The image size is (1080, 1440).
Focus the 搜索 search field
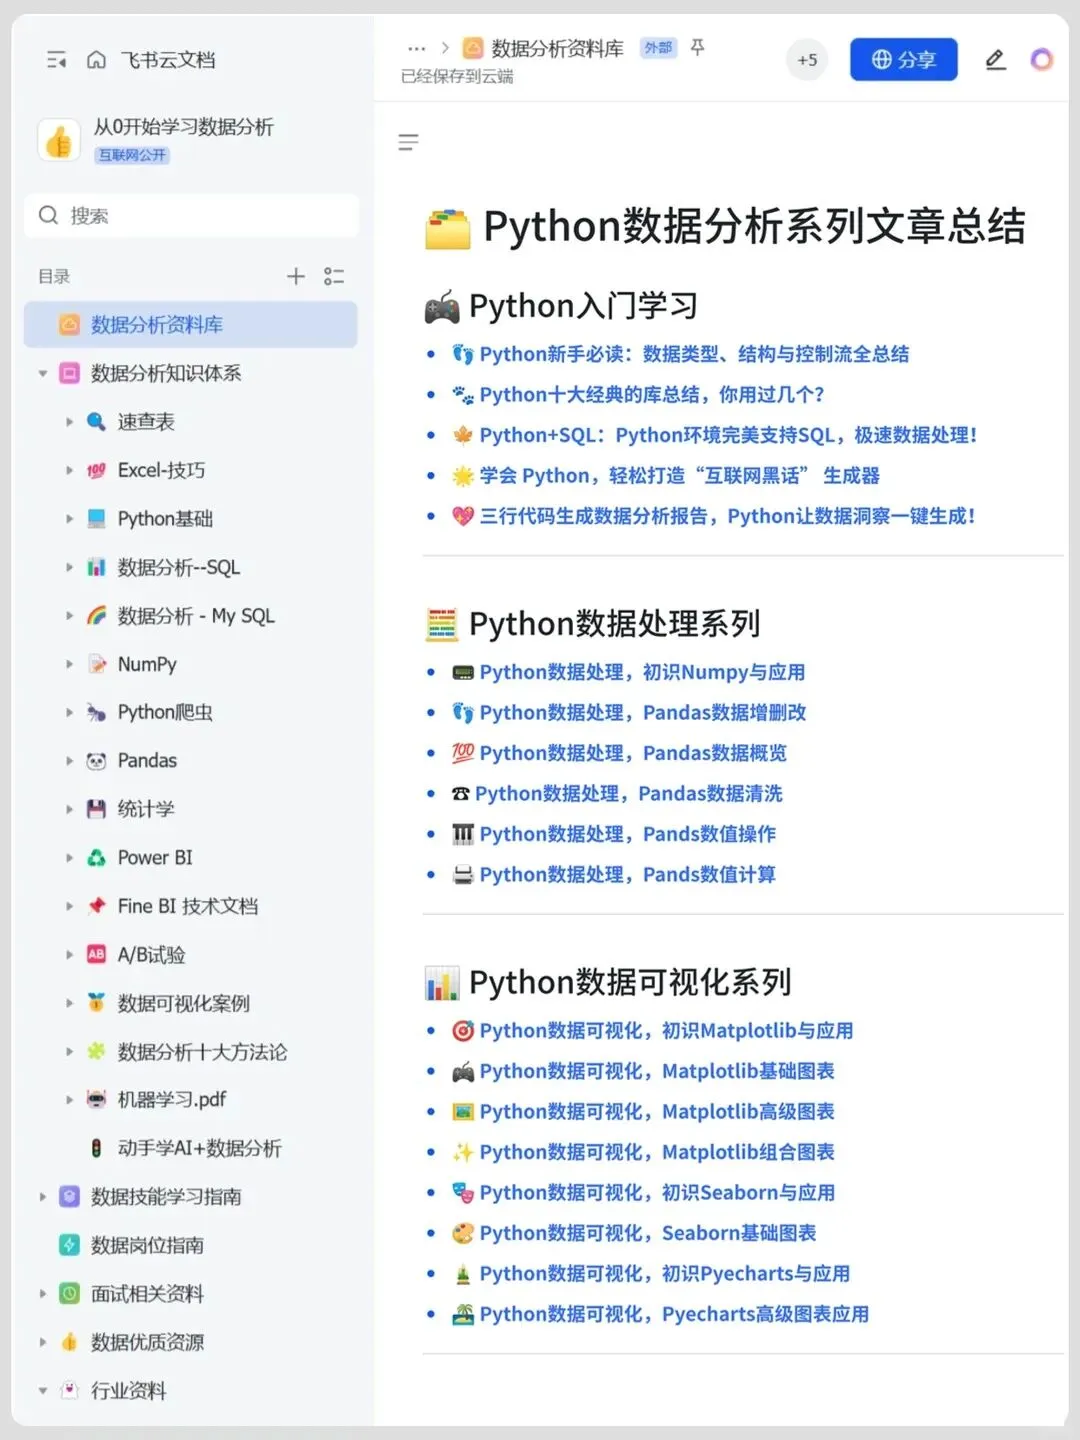tap(191, 215)
